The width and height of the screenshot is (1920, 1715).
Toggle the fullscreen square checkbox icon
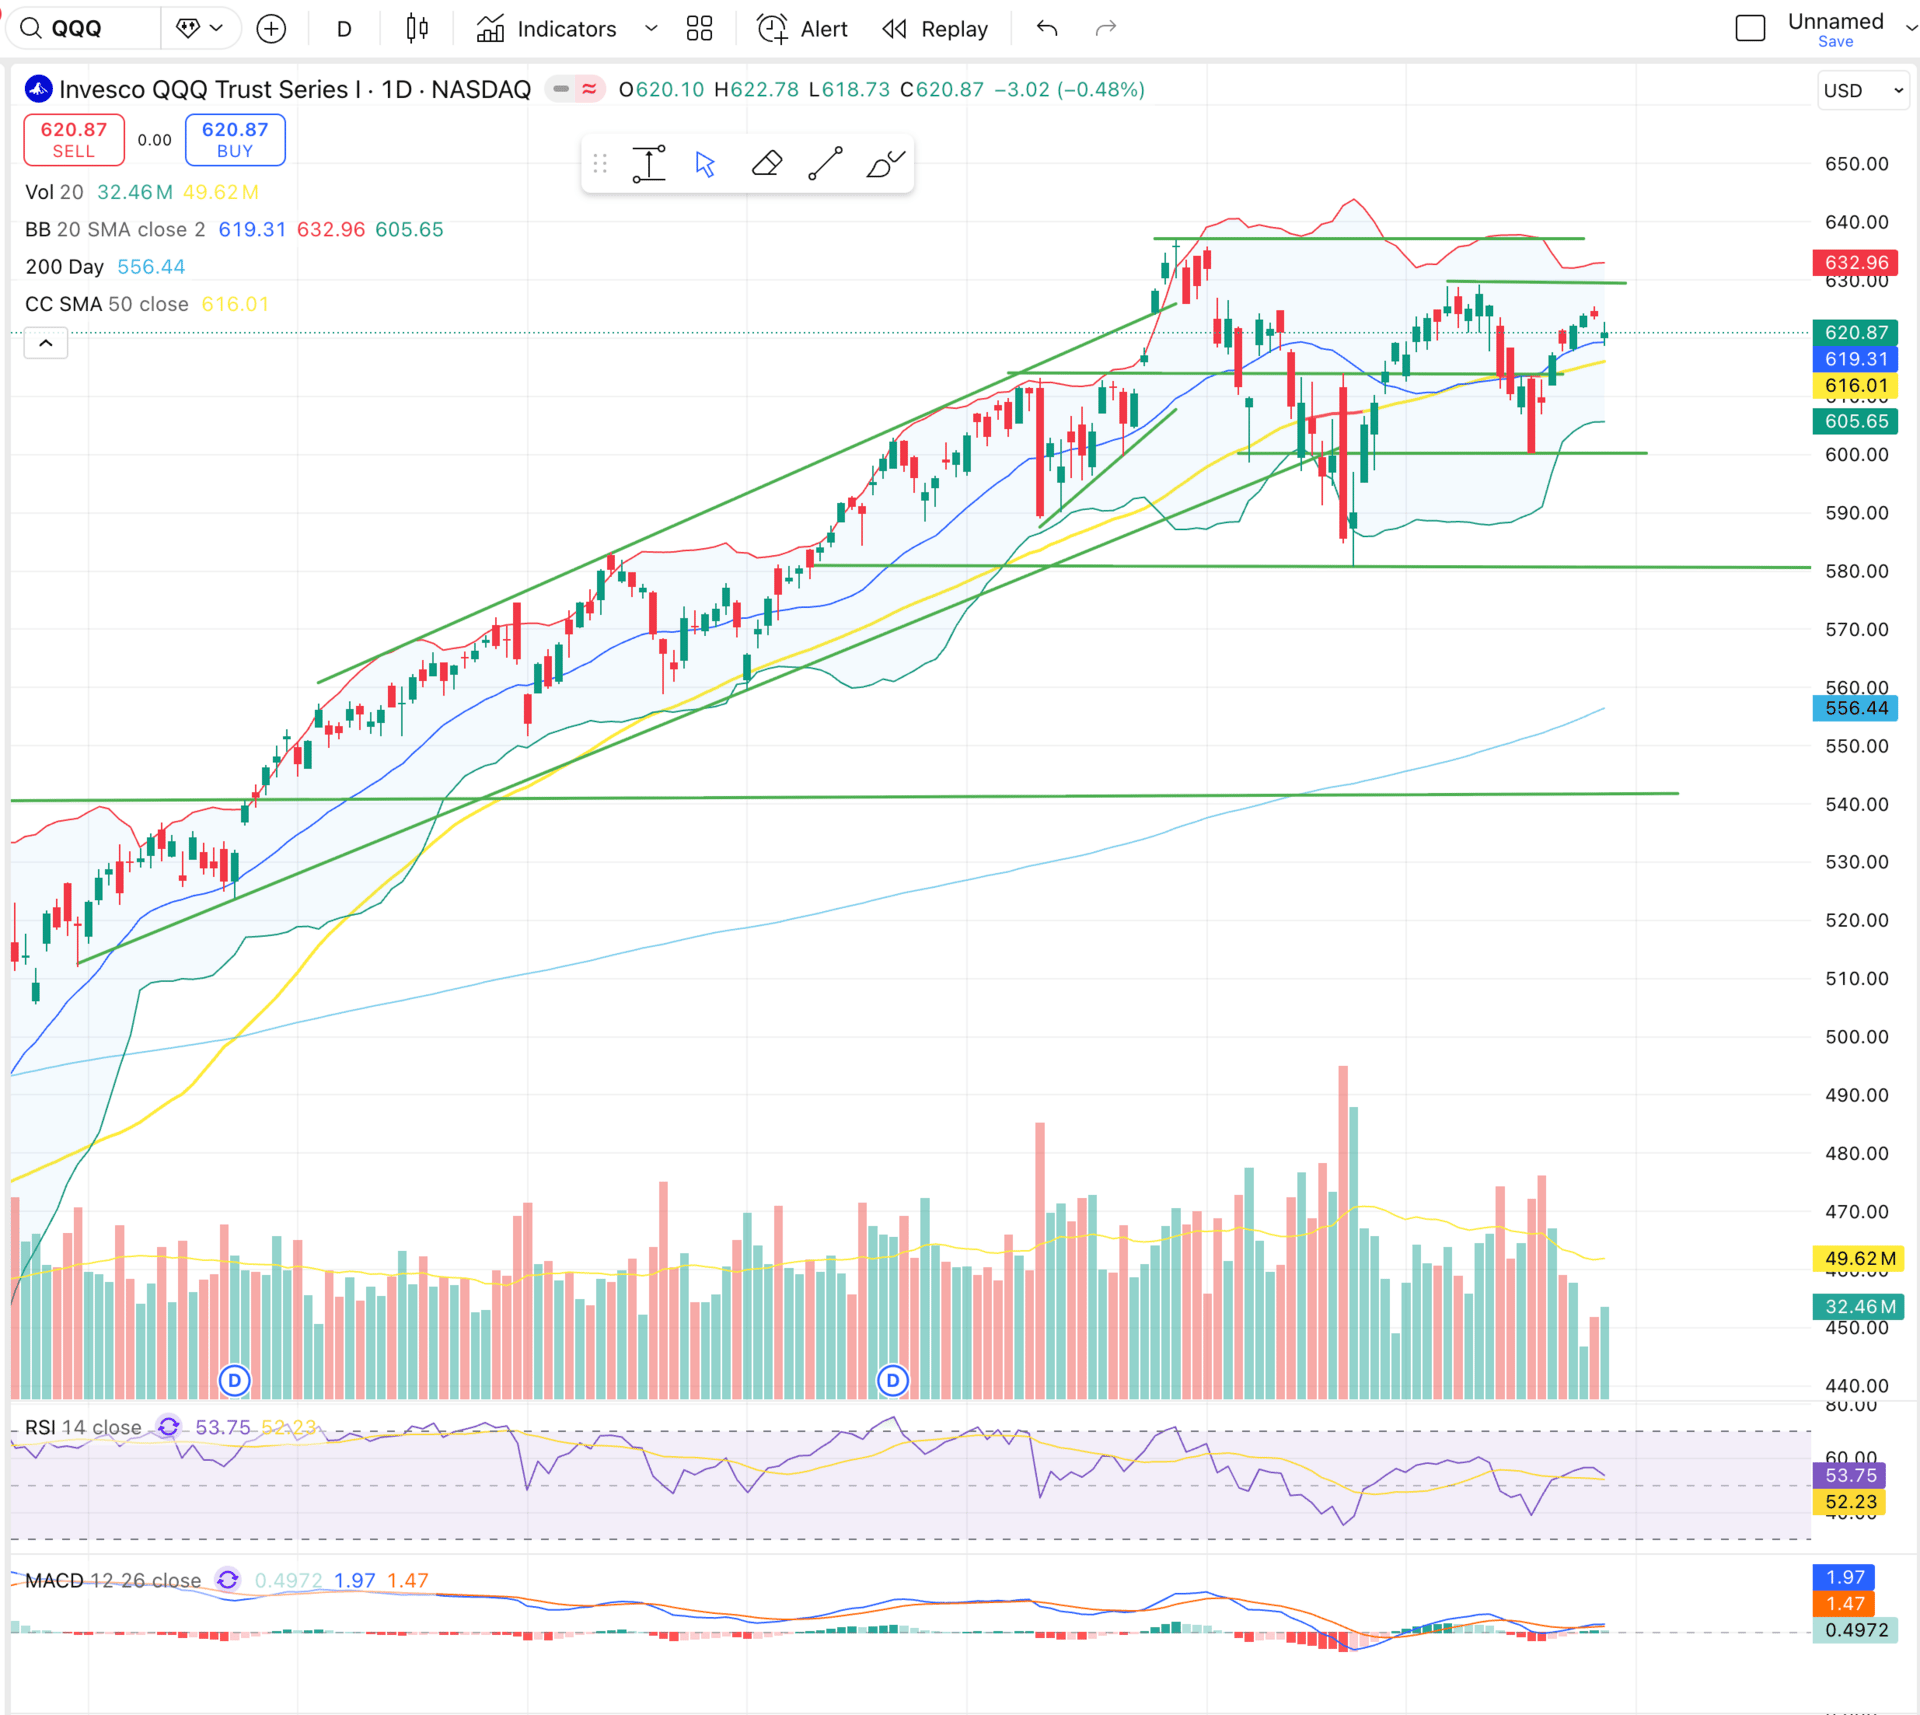point(1750,29)
